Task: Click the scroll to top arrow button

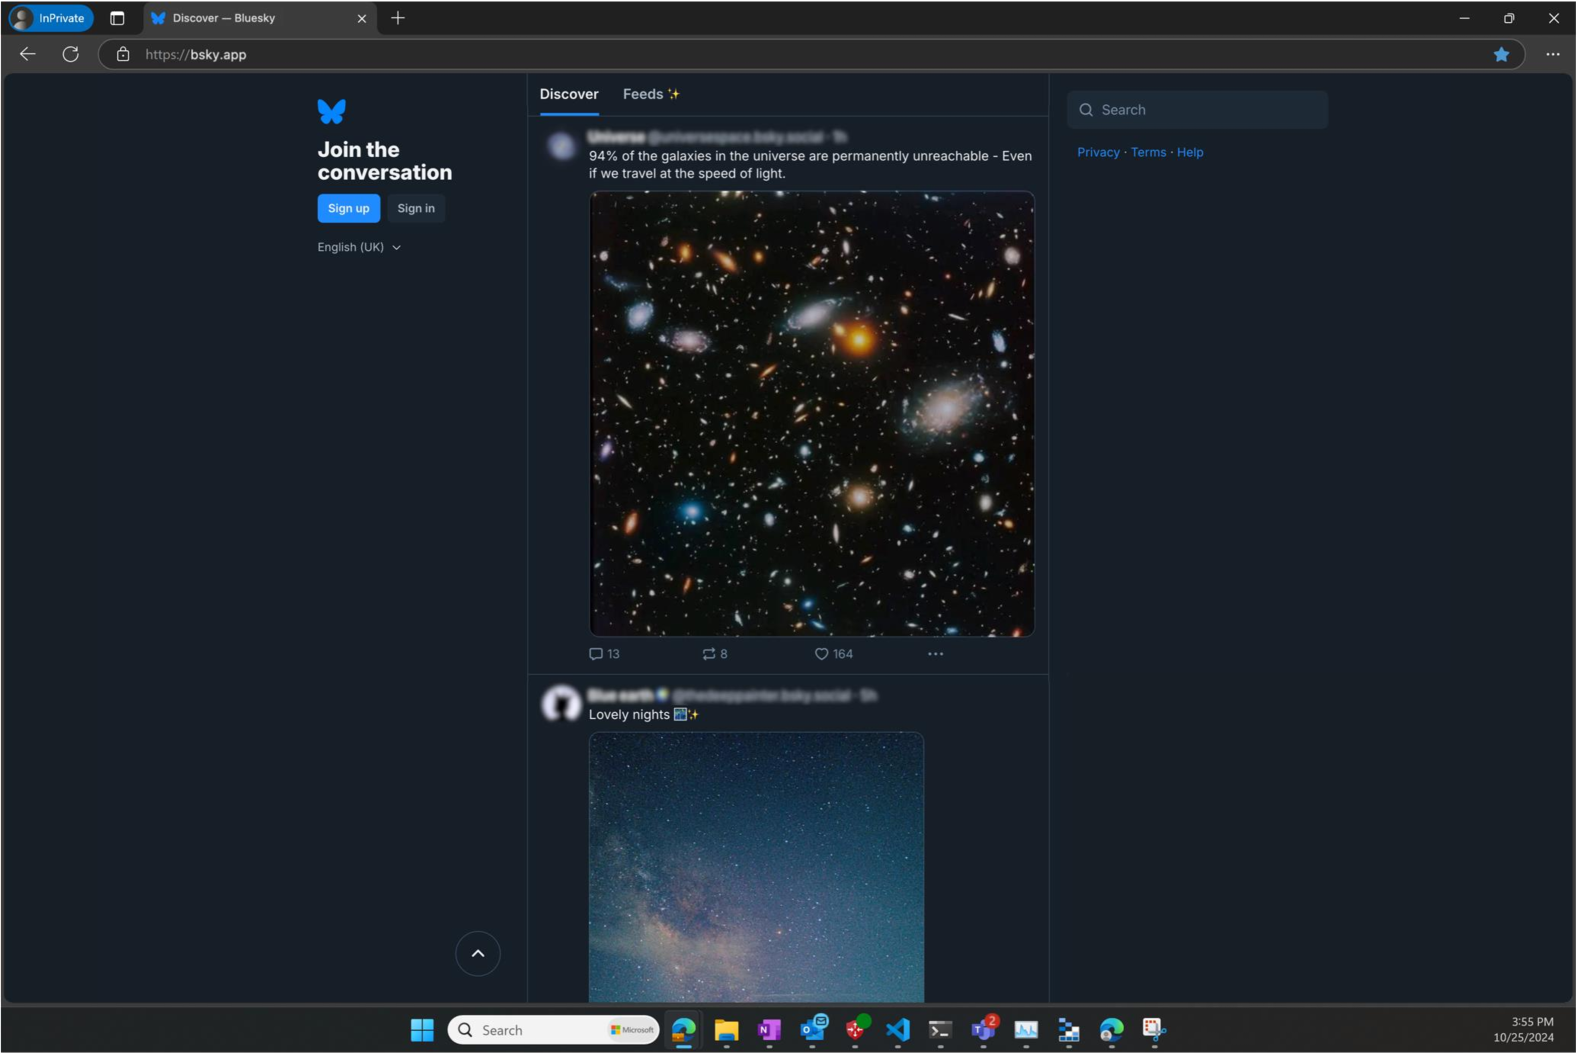Action: tap(478, 954)
